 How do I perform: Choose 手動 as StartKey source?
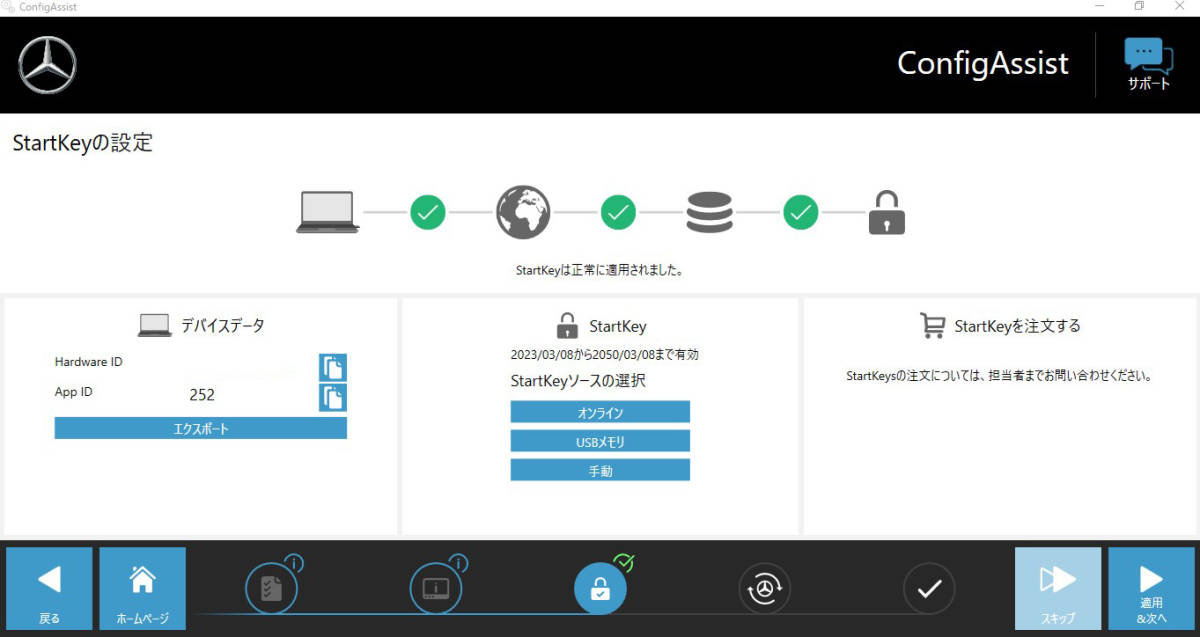click(x=600, y=470)
